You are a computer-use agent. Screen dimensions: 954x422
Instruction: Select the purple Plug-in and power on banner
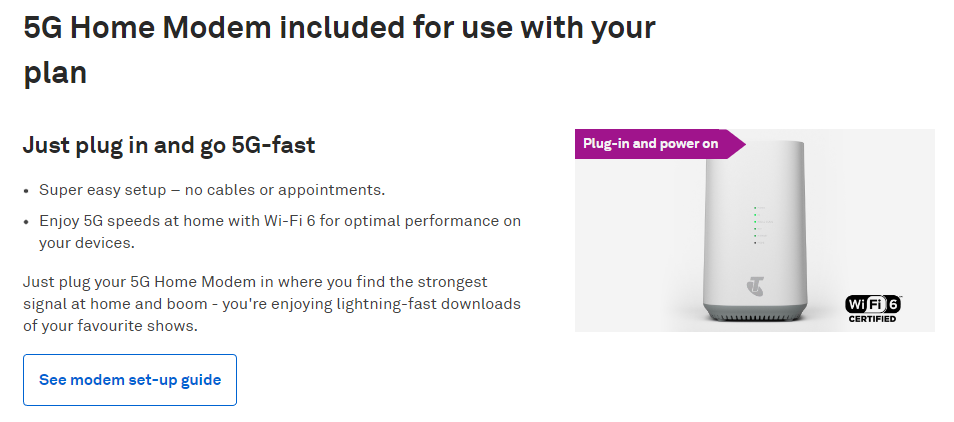[660, 144]
